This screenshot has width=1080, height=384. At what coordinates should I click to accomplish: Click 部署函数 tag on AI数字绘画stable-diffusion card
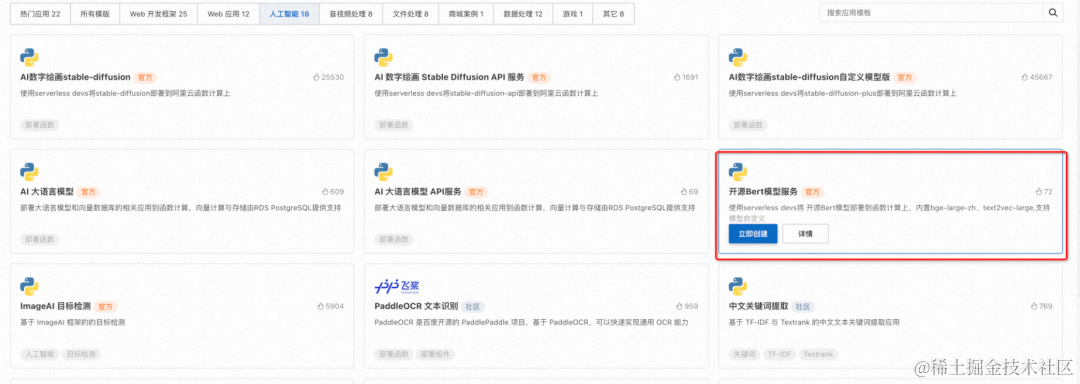click(40, 125)
